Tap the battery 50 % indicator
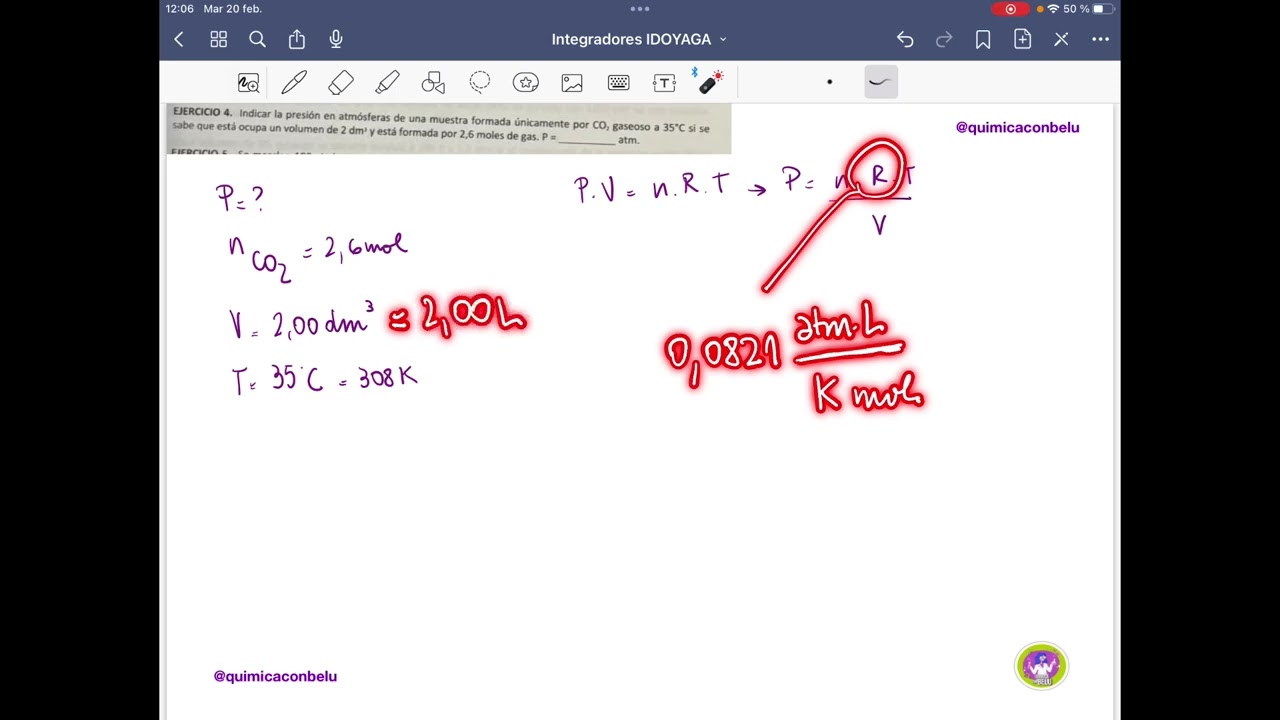 pos(1088,9)
